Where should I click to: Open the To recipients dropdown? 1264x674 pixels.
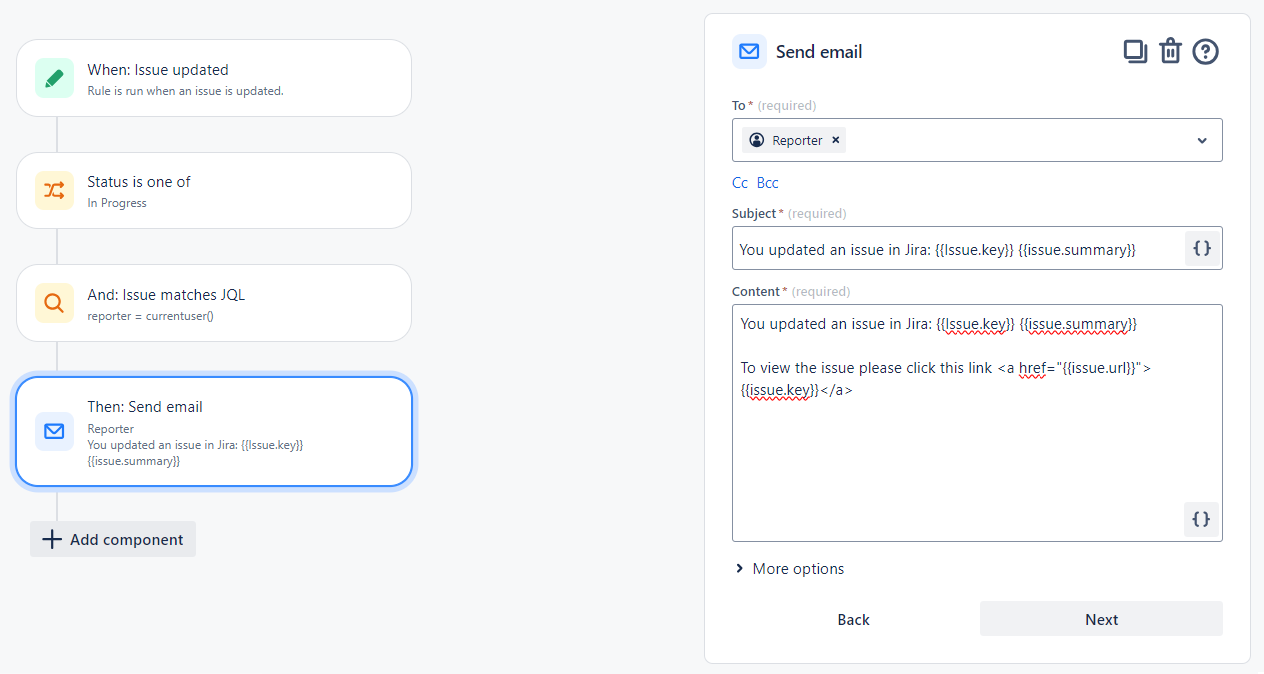(1202, 140)
